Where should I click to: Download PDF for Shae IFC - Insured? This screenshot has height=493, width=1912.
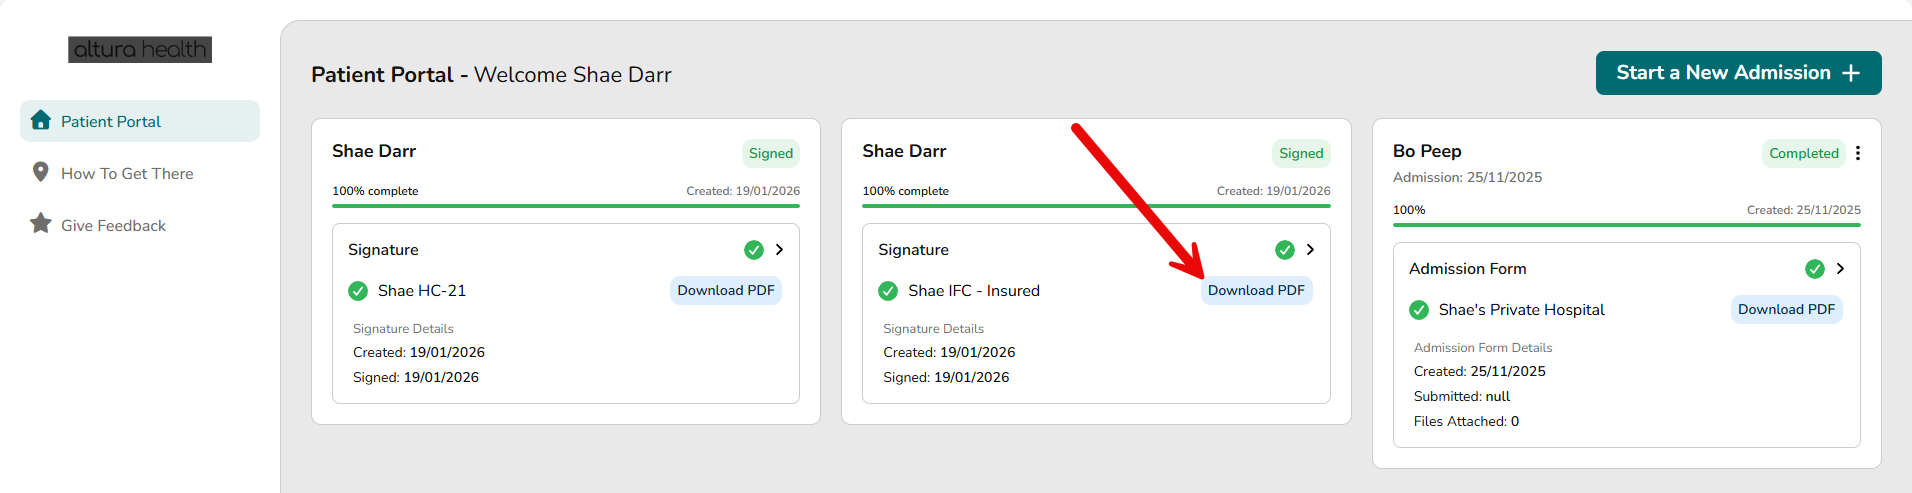(x=1256, y=291)
